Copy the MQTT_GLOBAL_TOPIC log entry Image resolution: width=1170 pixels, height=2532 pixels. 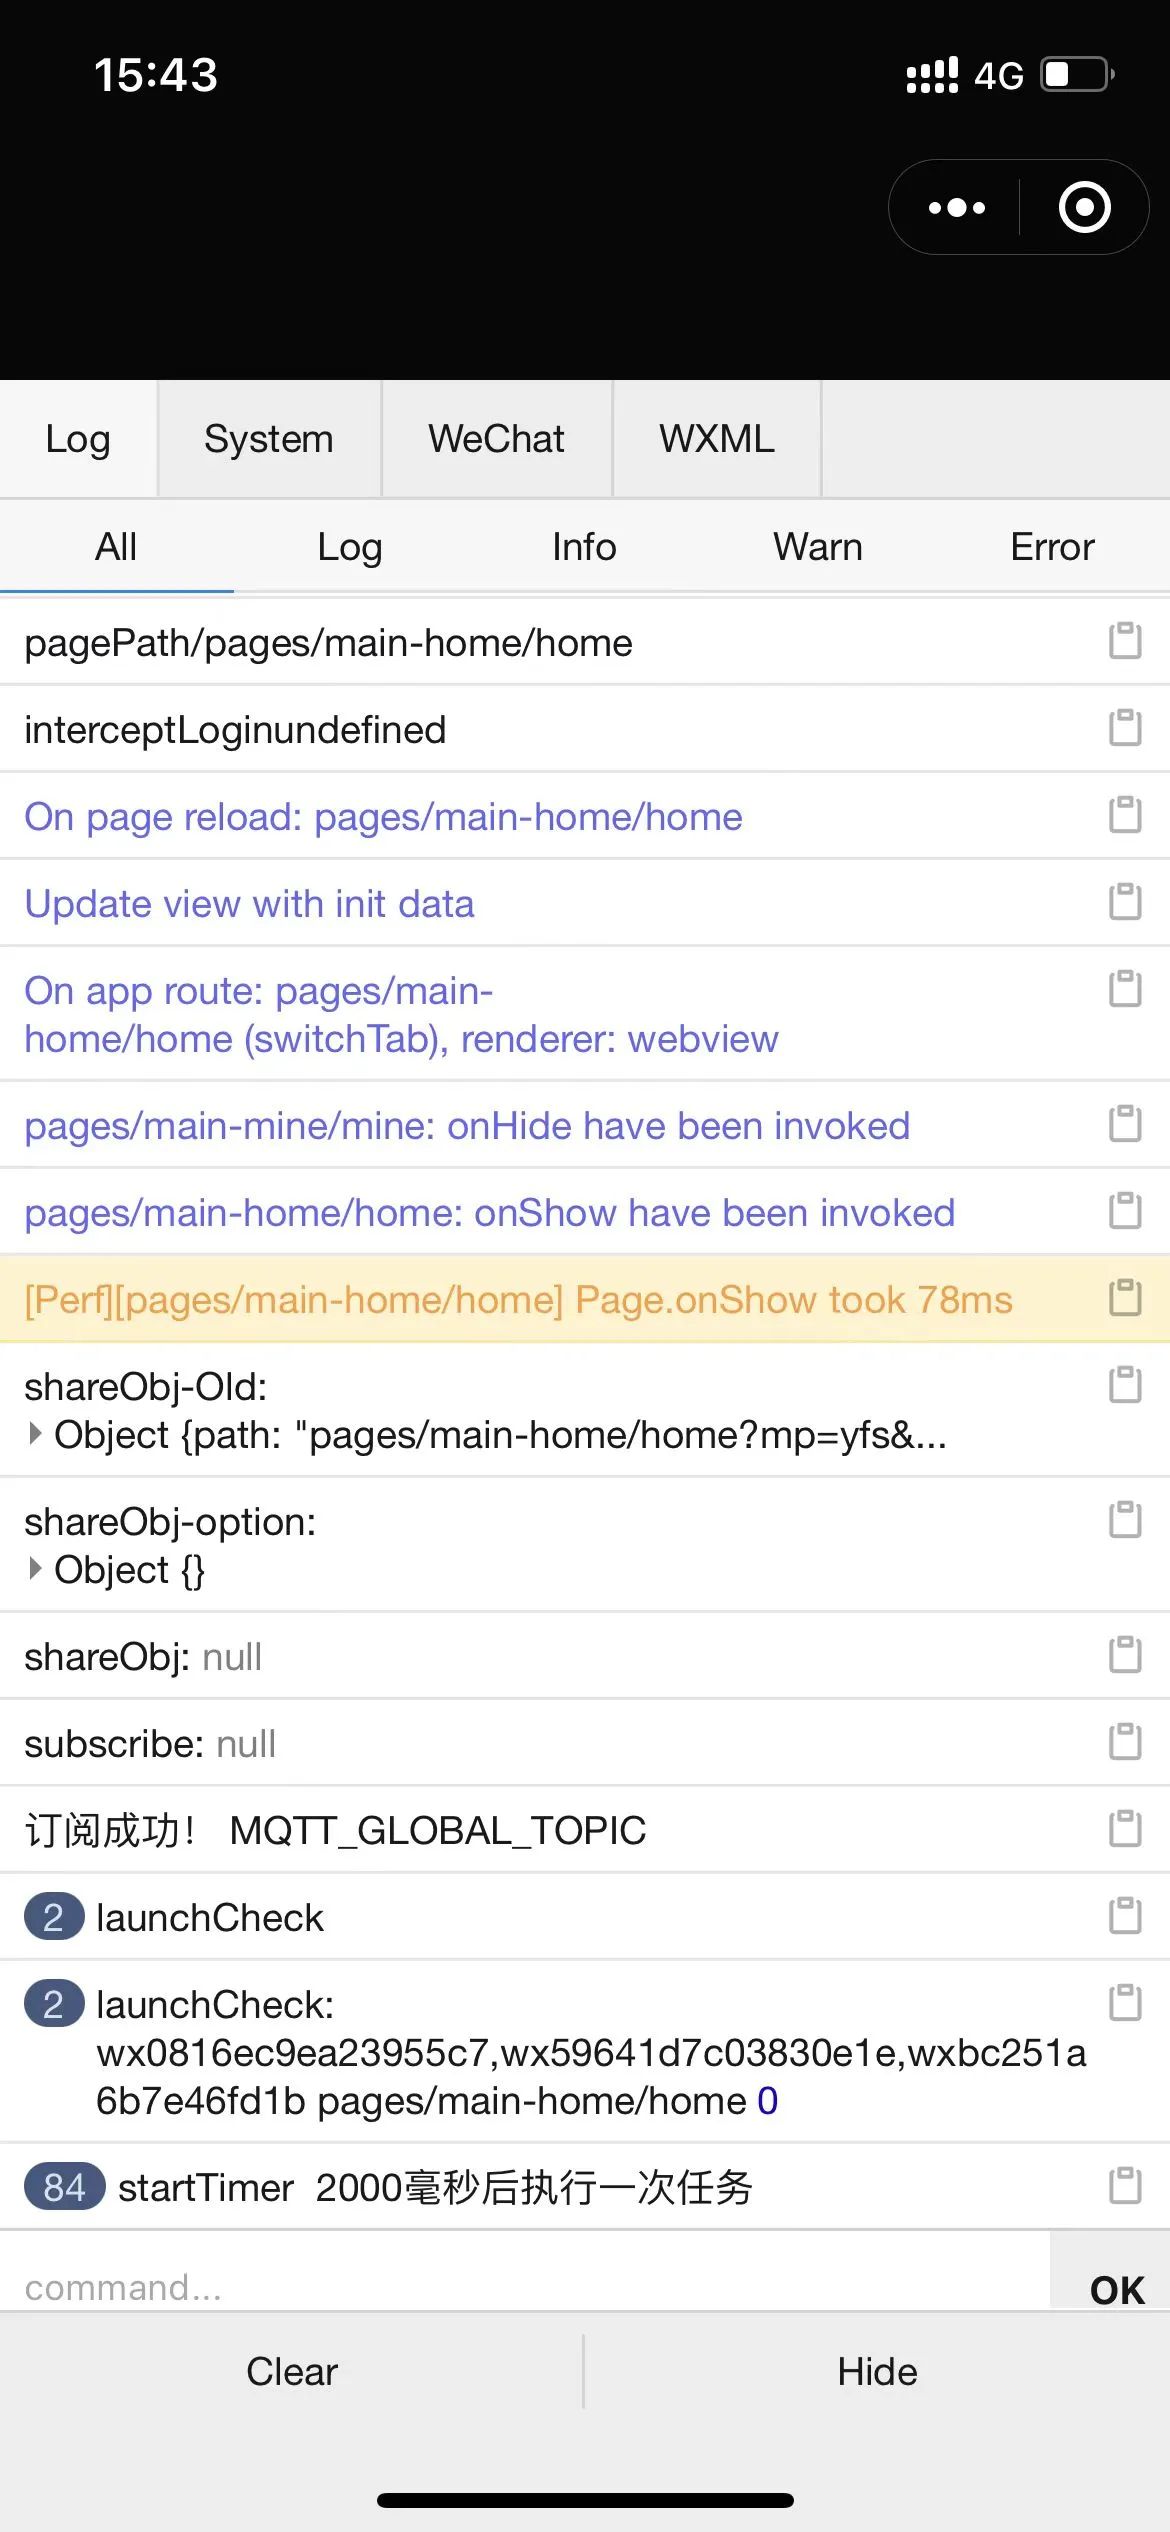[1125, 1829]
